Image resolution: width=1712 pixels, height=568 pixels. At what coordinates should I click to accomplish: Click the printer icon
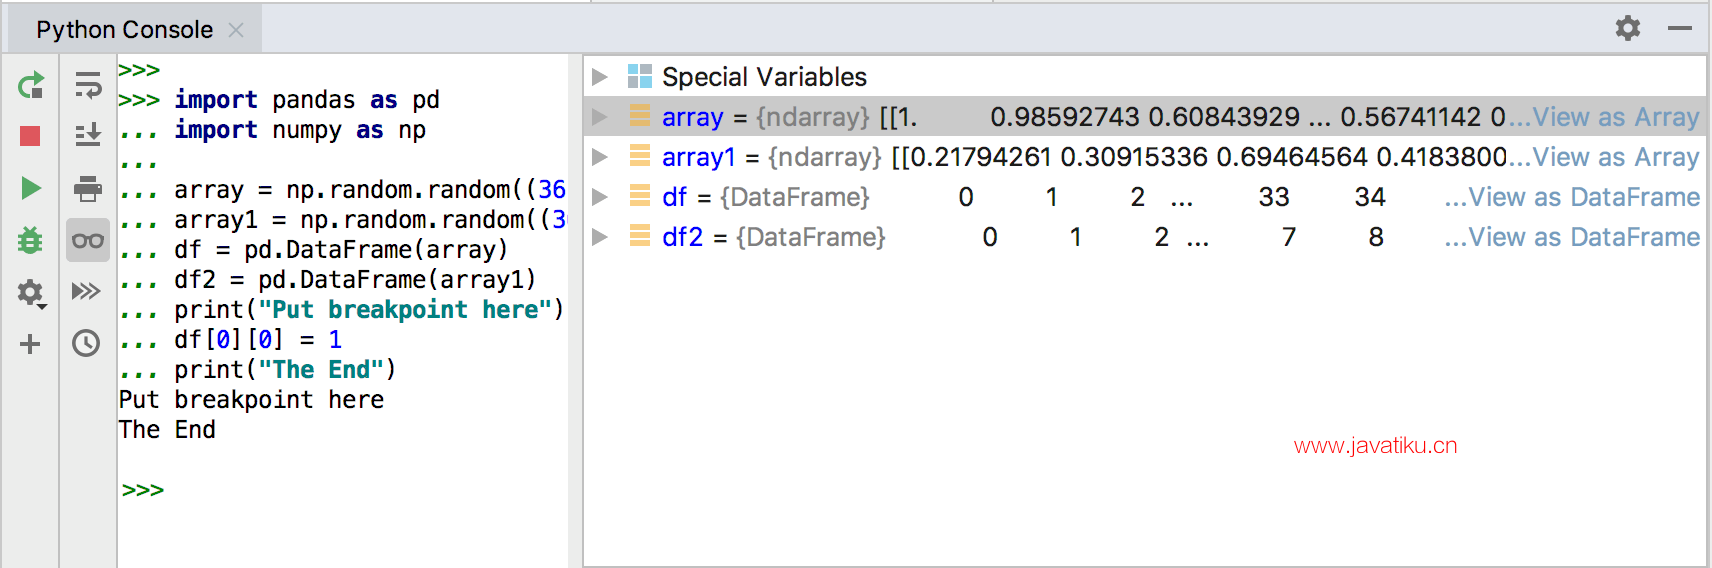click(x=88, y=188)
